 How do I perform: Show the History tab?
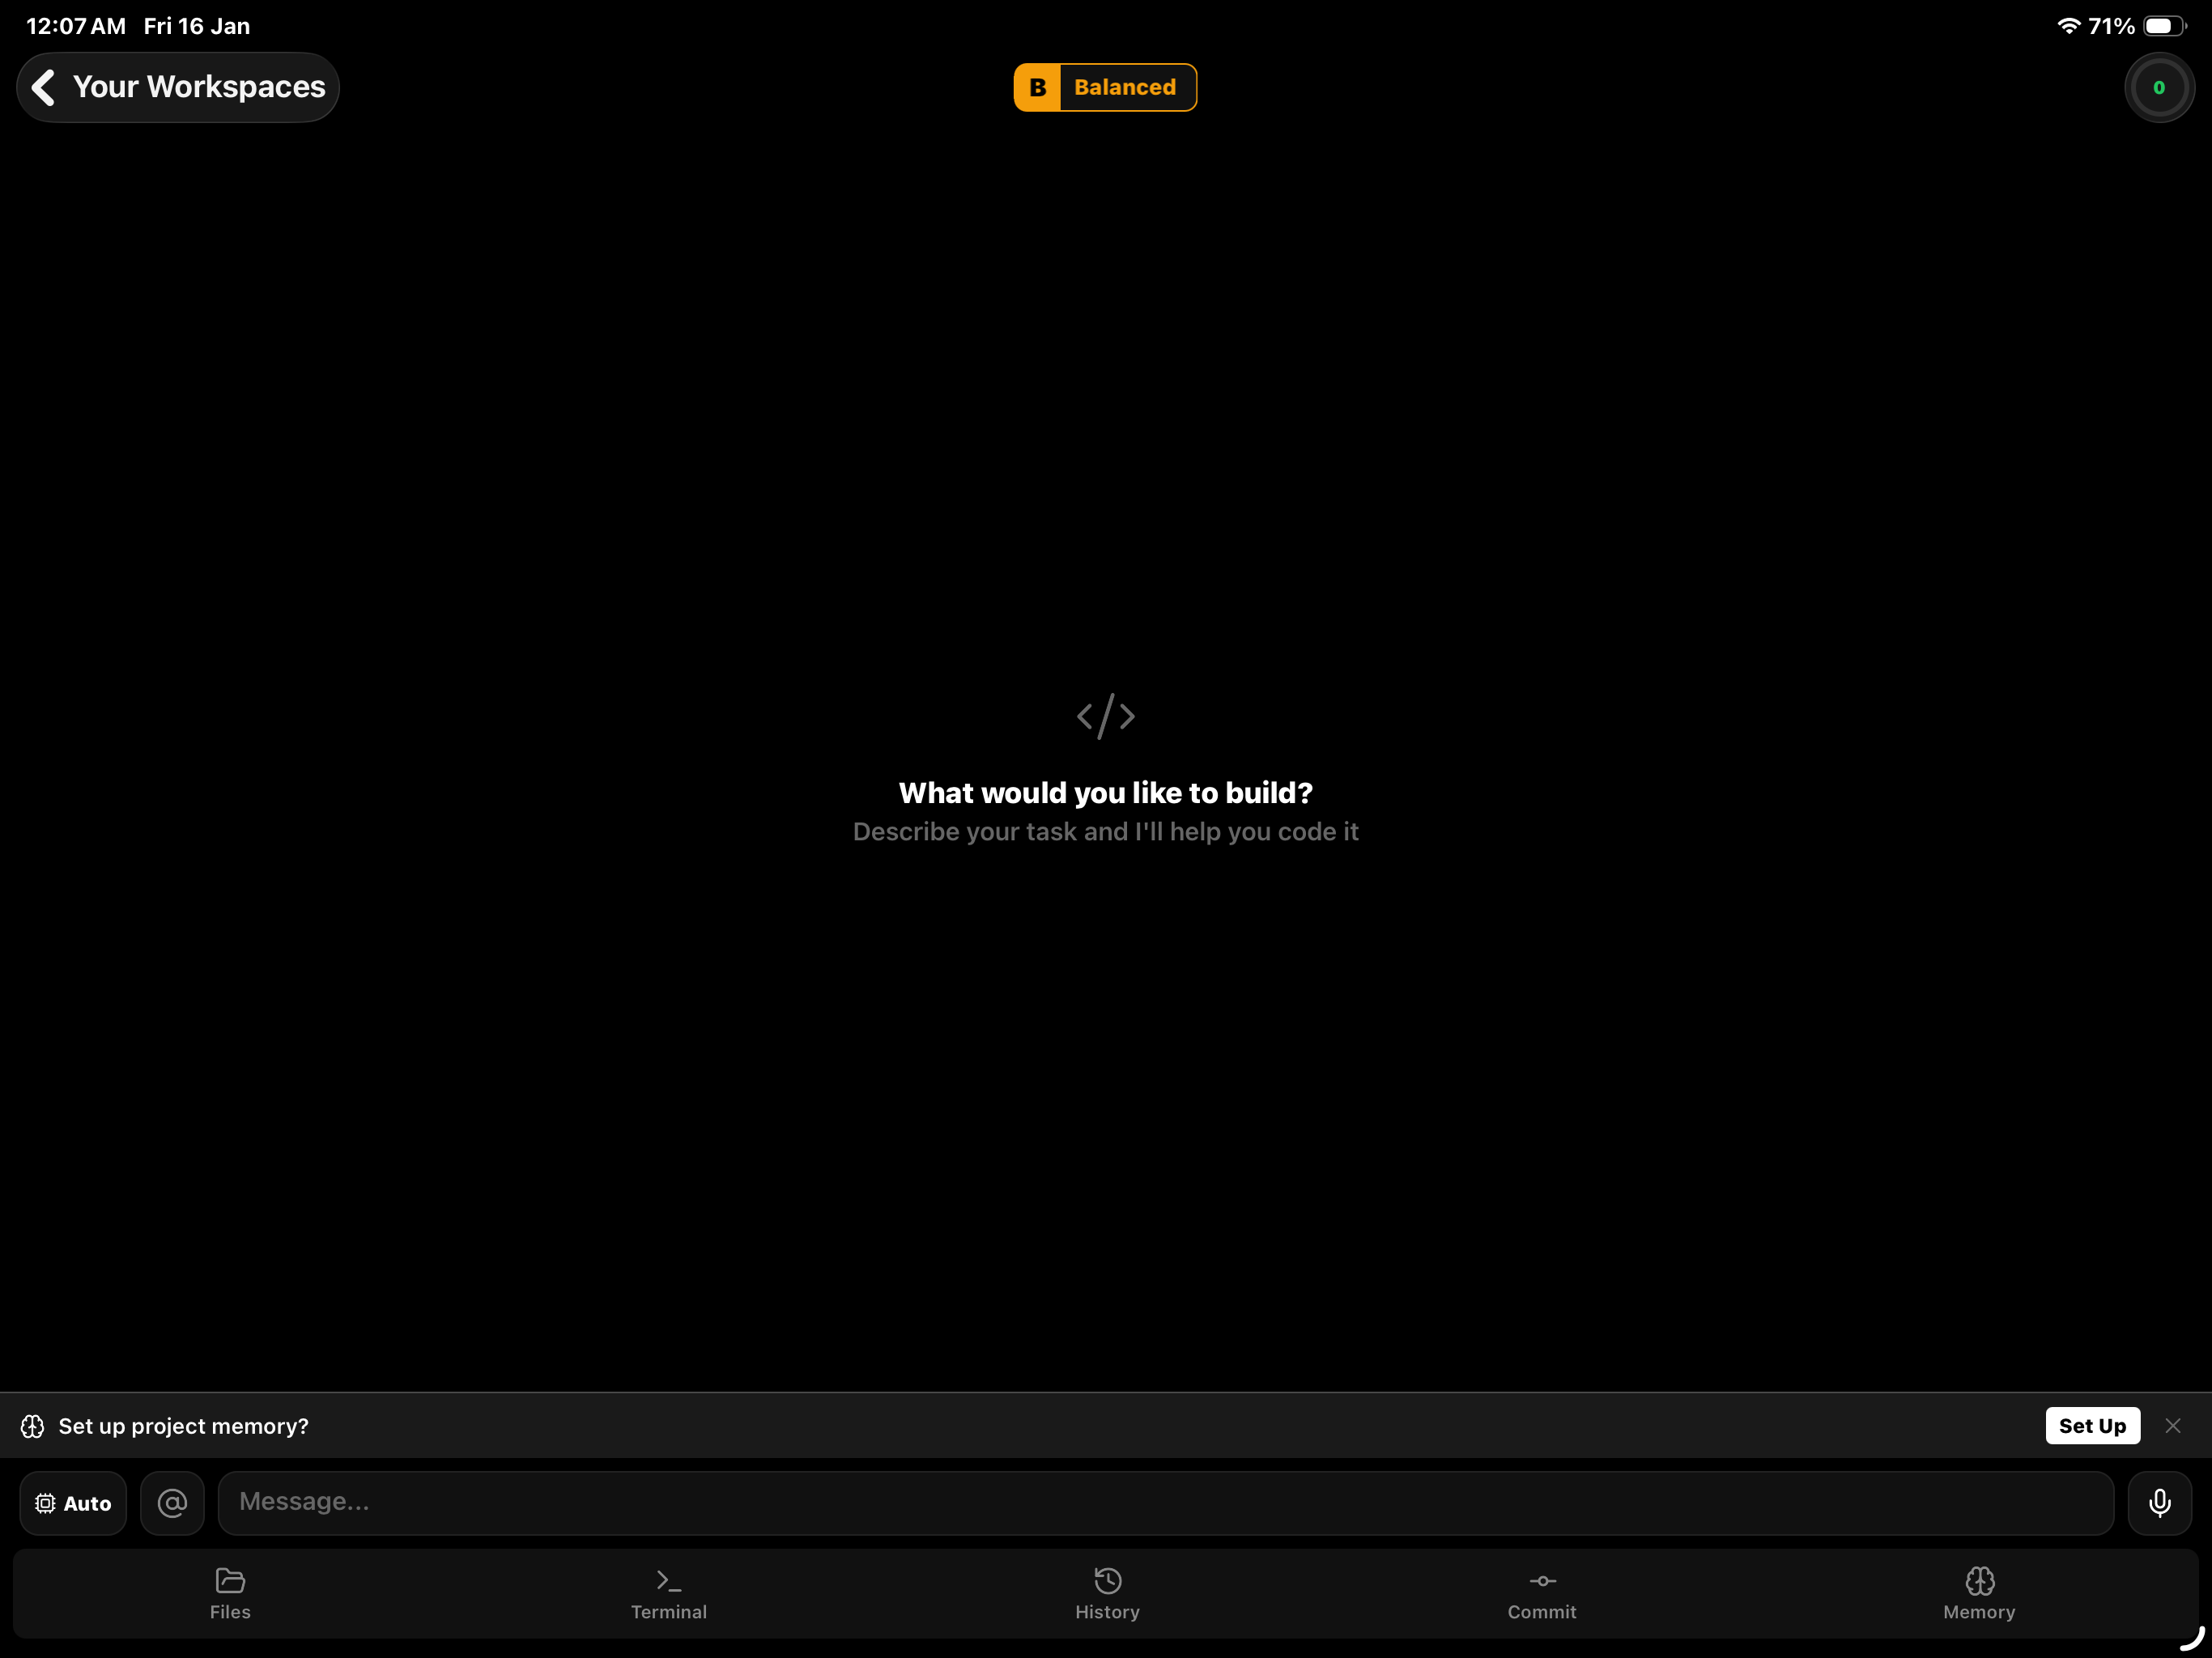coord(1107,1594)
